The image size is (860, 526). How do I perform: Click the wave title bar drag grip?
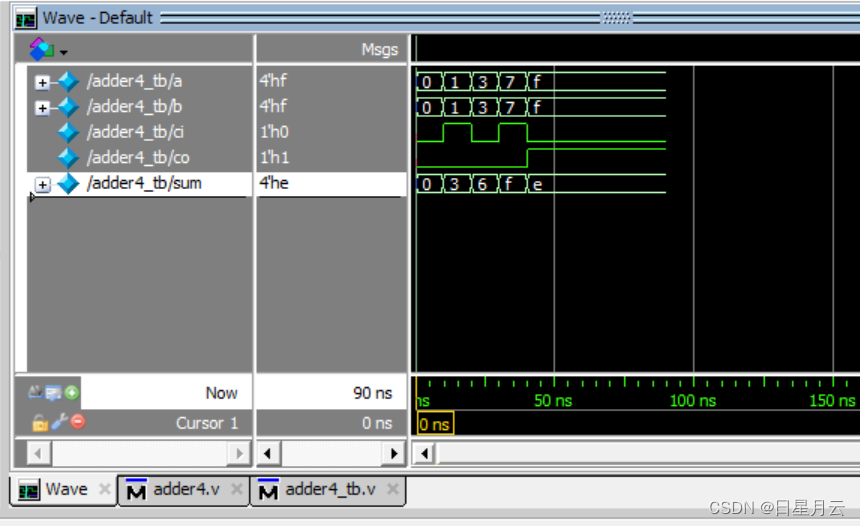pos(616,18)
